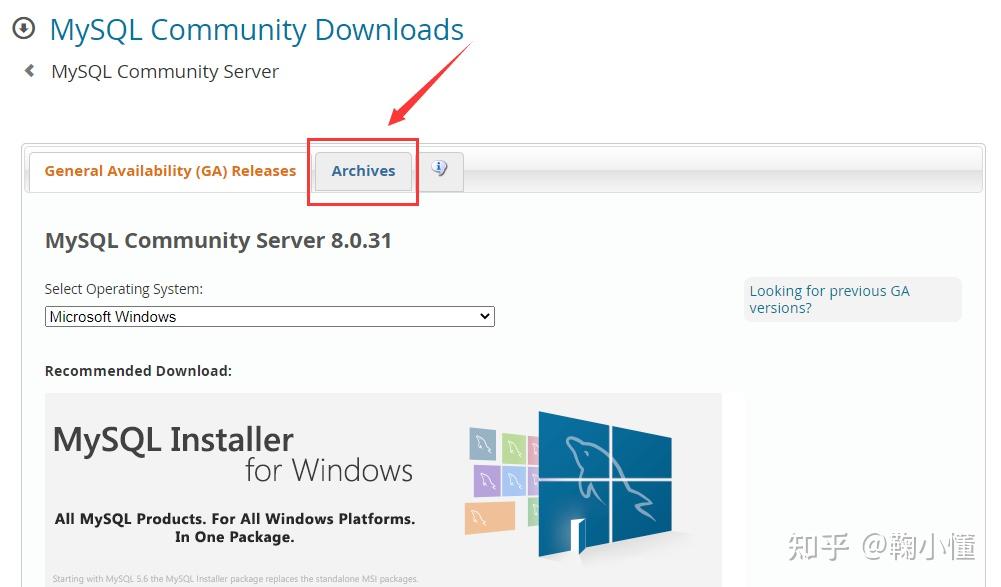The height and width of the screenshot is (587, 1001).
Task: Click the MySQL Installer for Windows banner
Action: pos(383,489)
